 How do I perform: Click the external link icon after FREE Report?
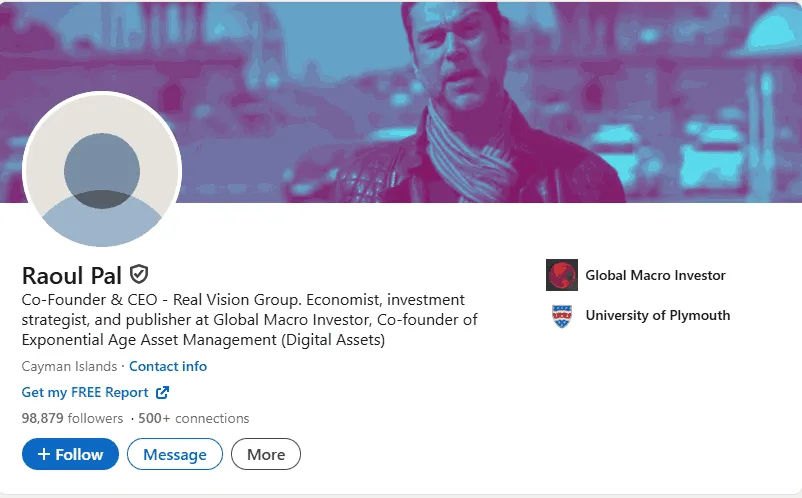pos(162,393)
